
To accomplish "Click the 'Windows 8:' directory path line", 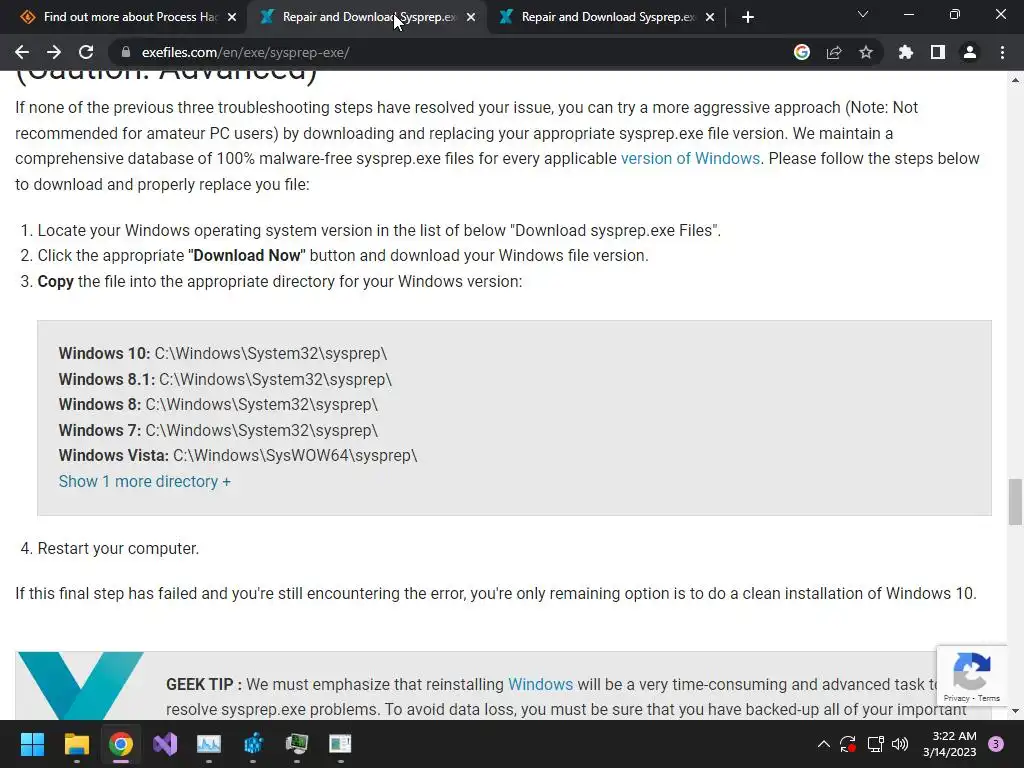I will [218, 404].
